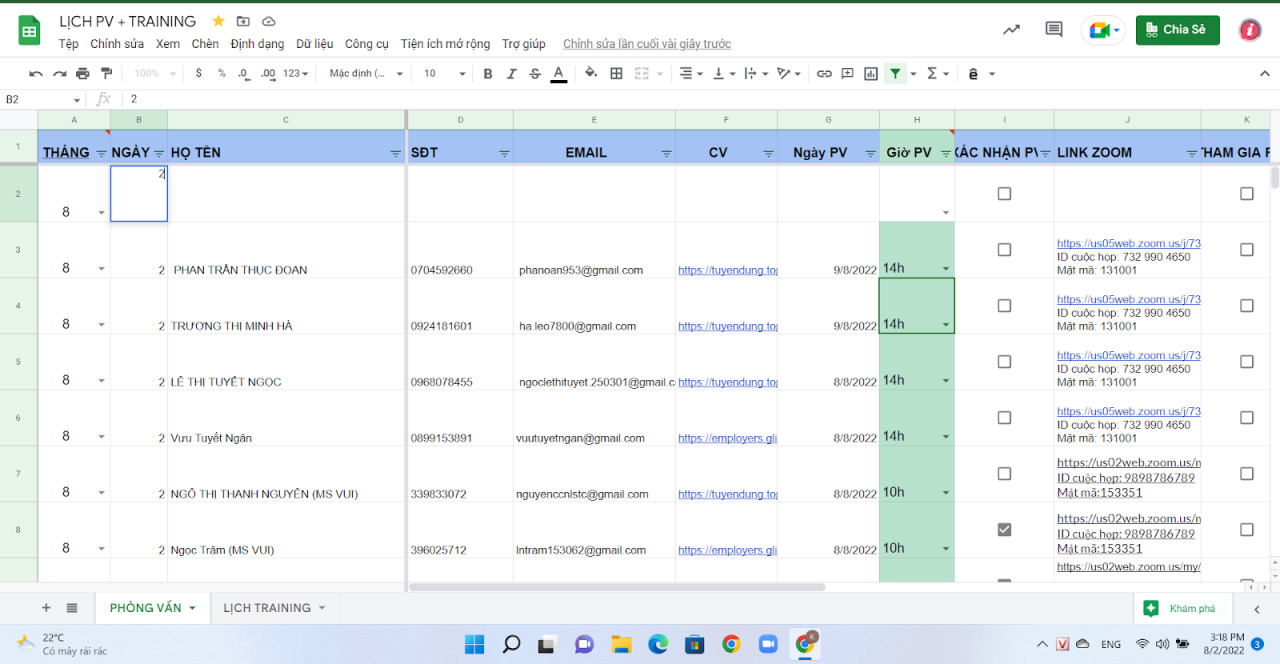
Task: Click the Chia Sẻ button
Action: pyautogui.click(x=1177, y=30)
